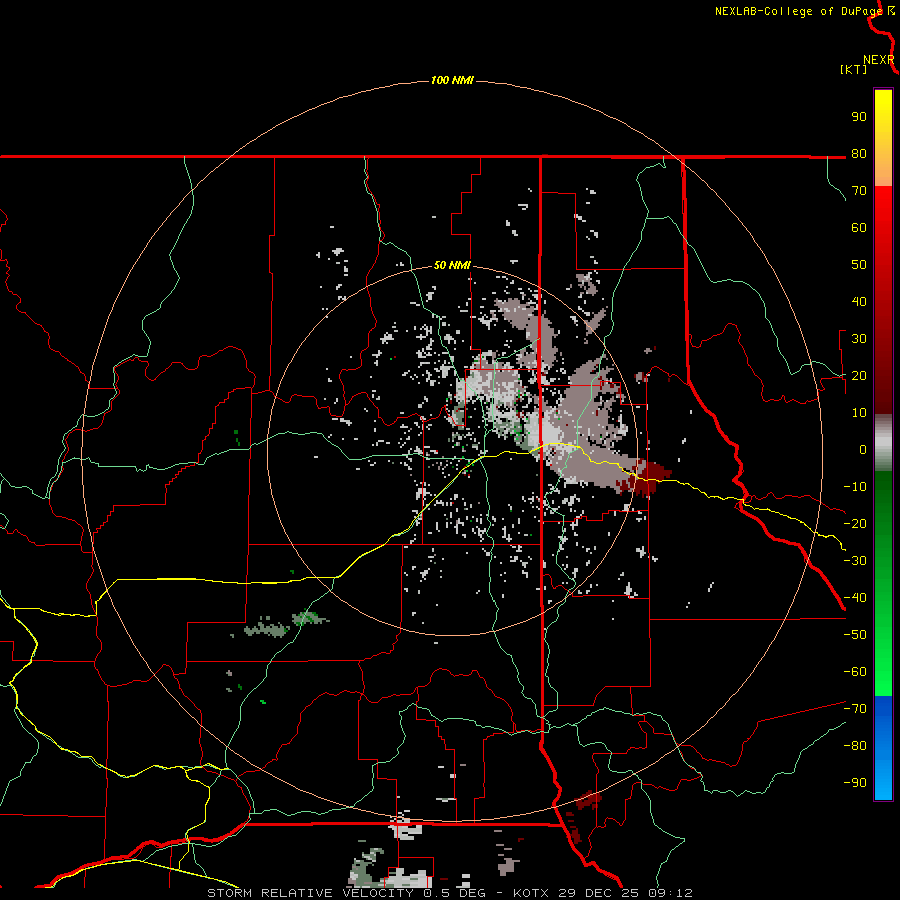Select the -30 value on velocity scale
This screenshot has height=900, width=900.
855,561
